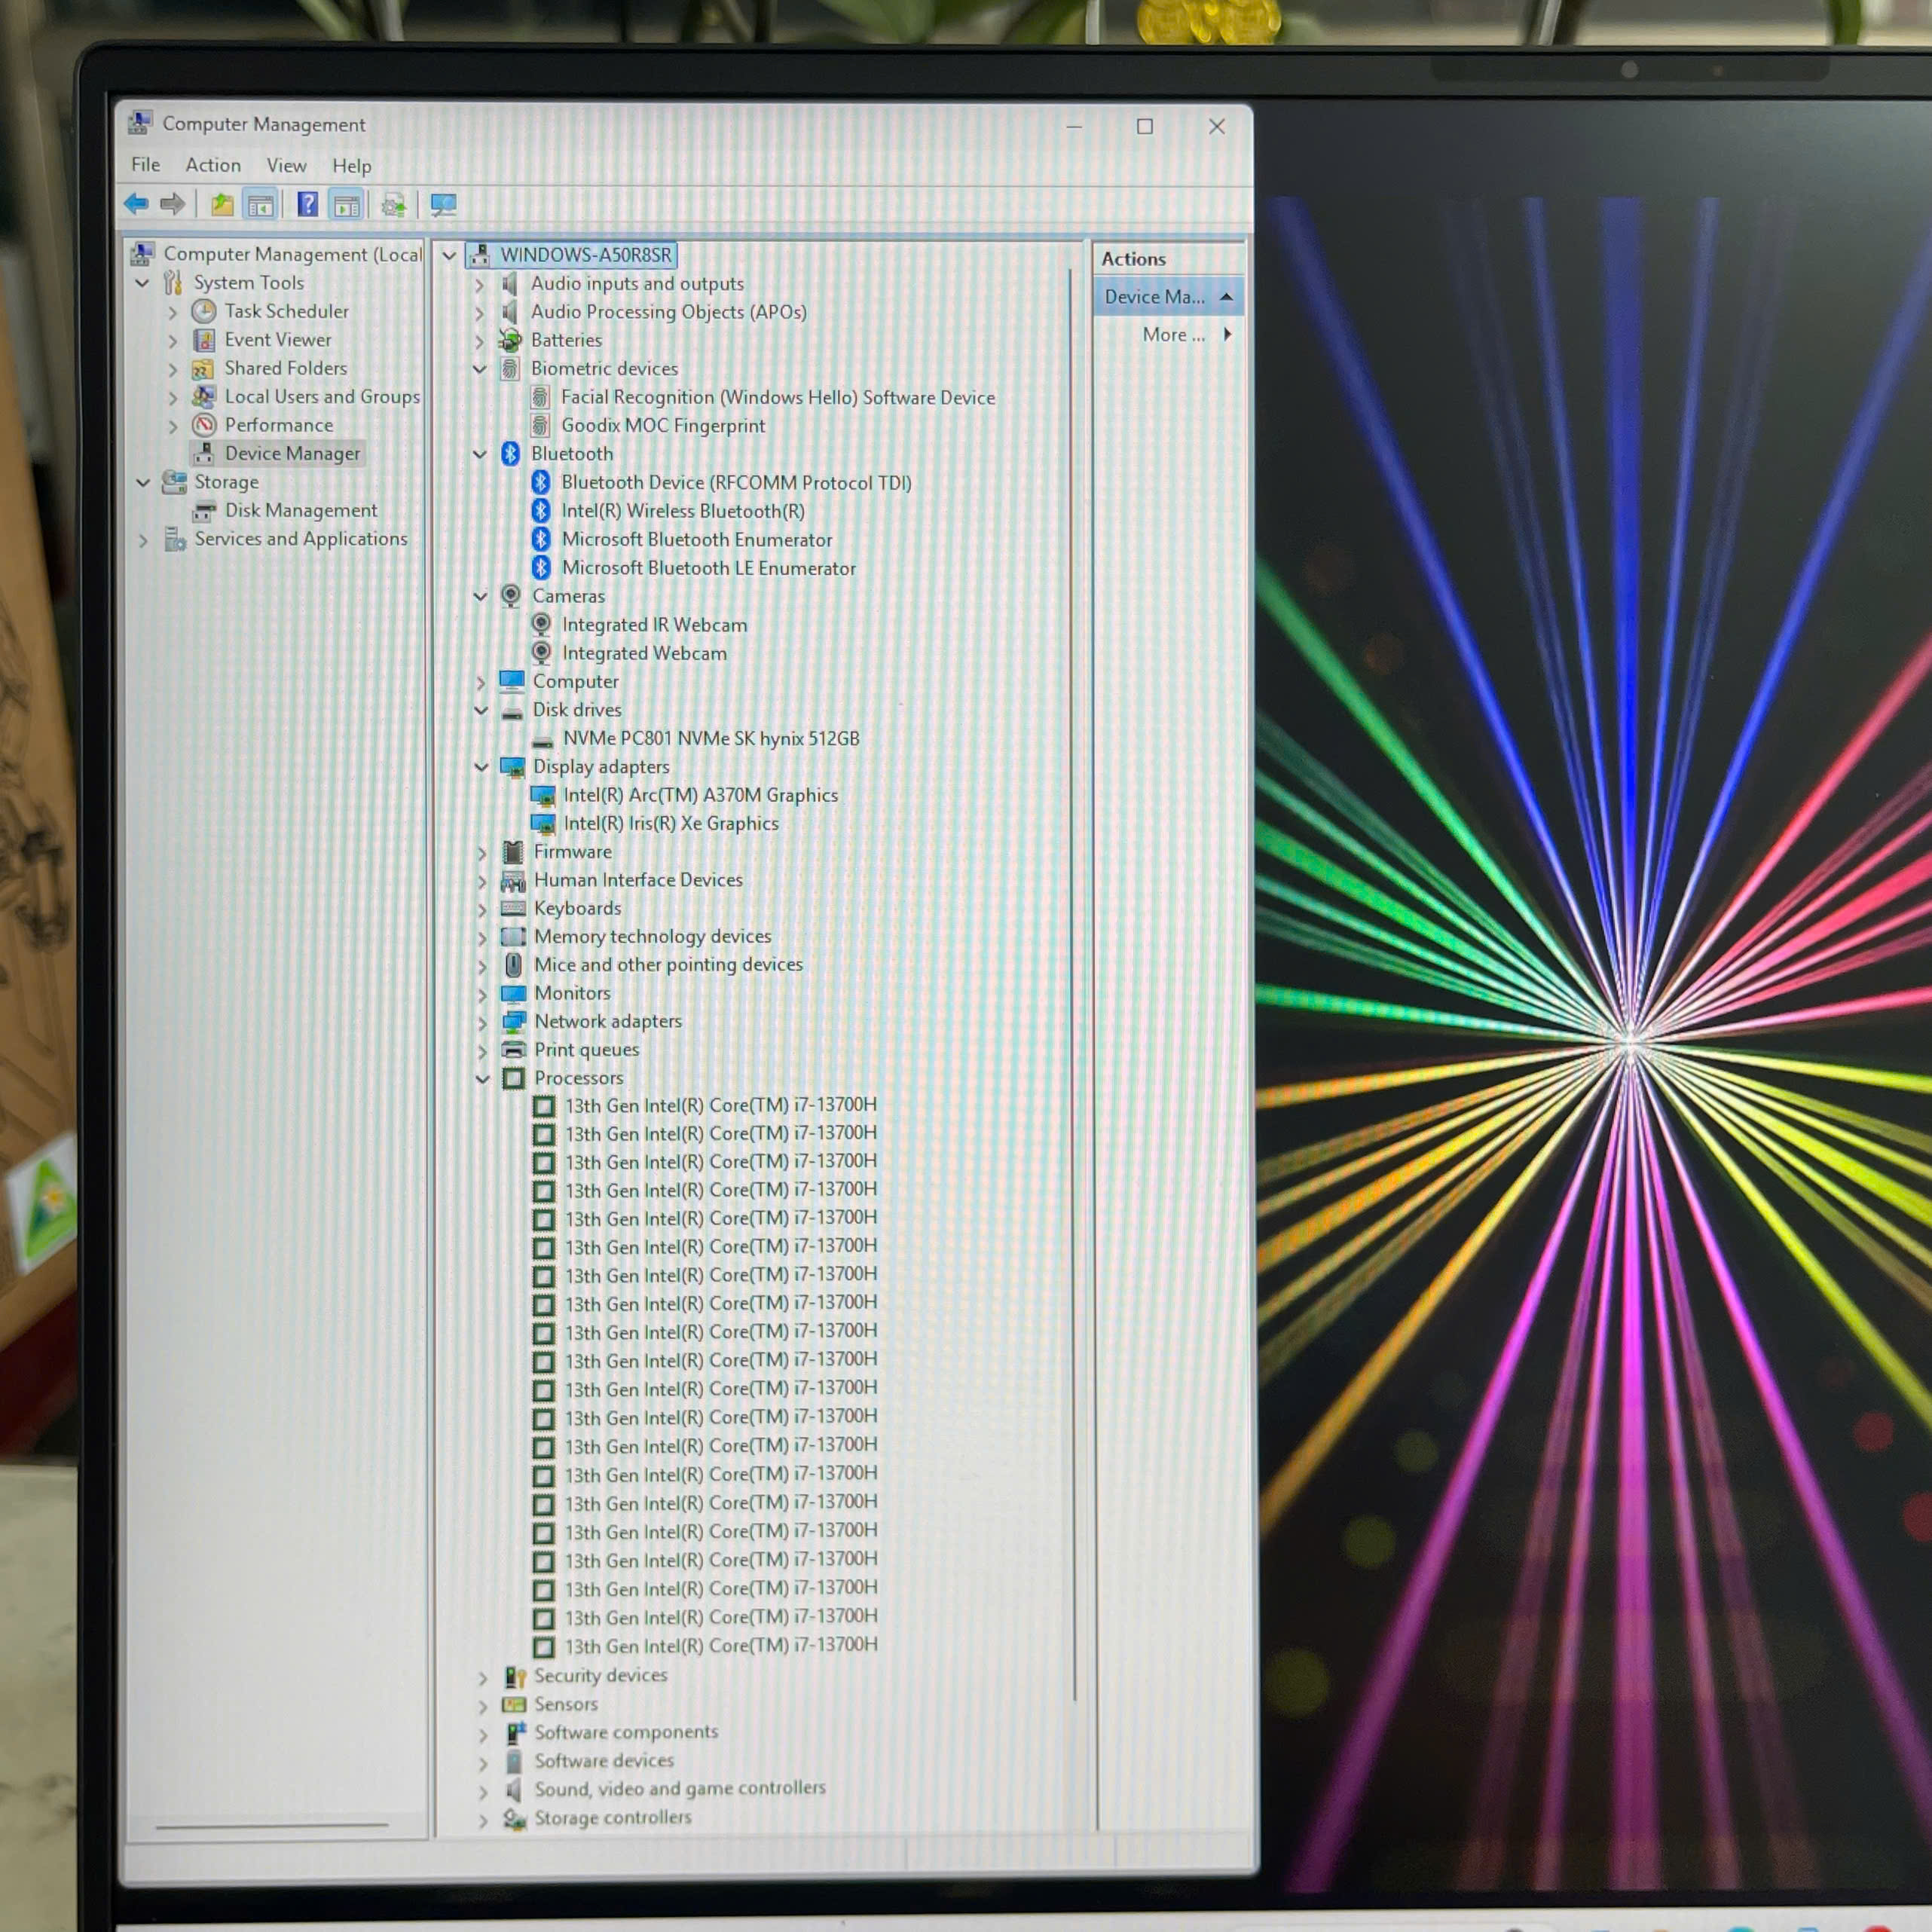
Task: Expand the Memory technology devices category
Action: pos(482,938)
